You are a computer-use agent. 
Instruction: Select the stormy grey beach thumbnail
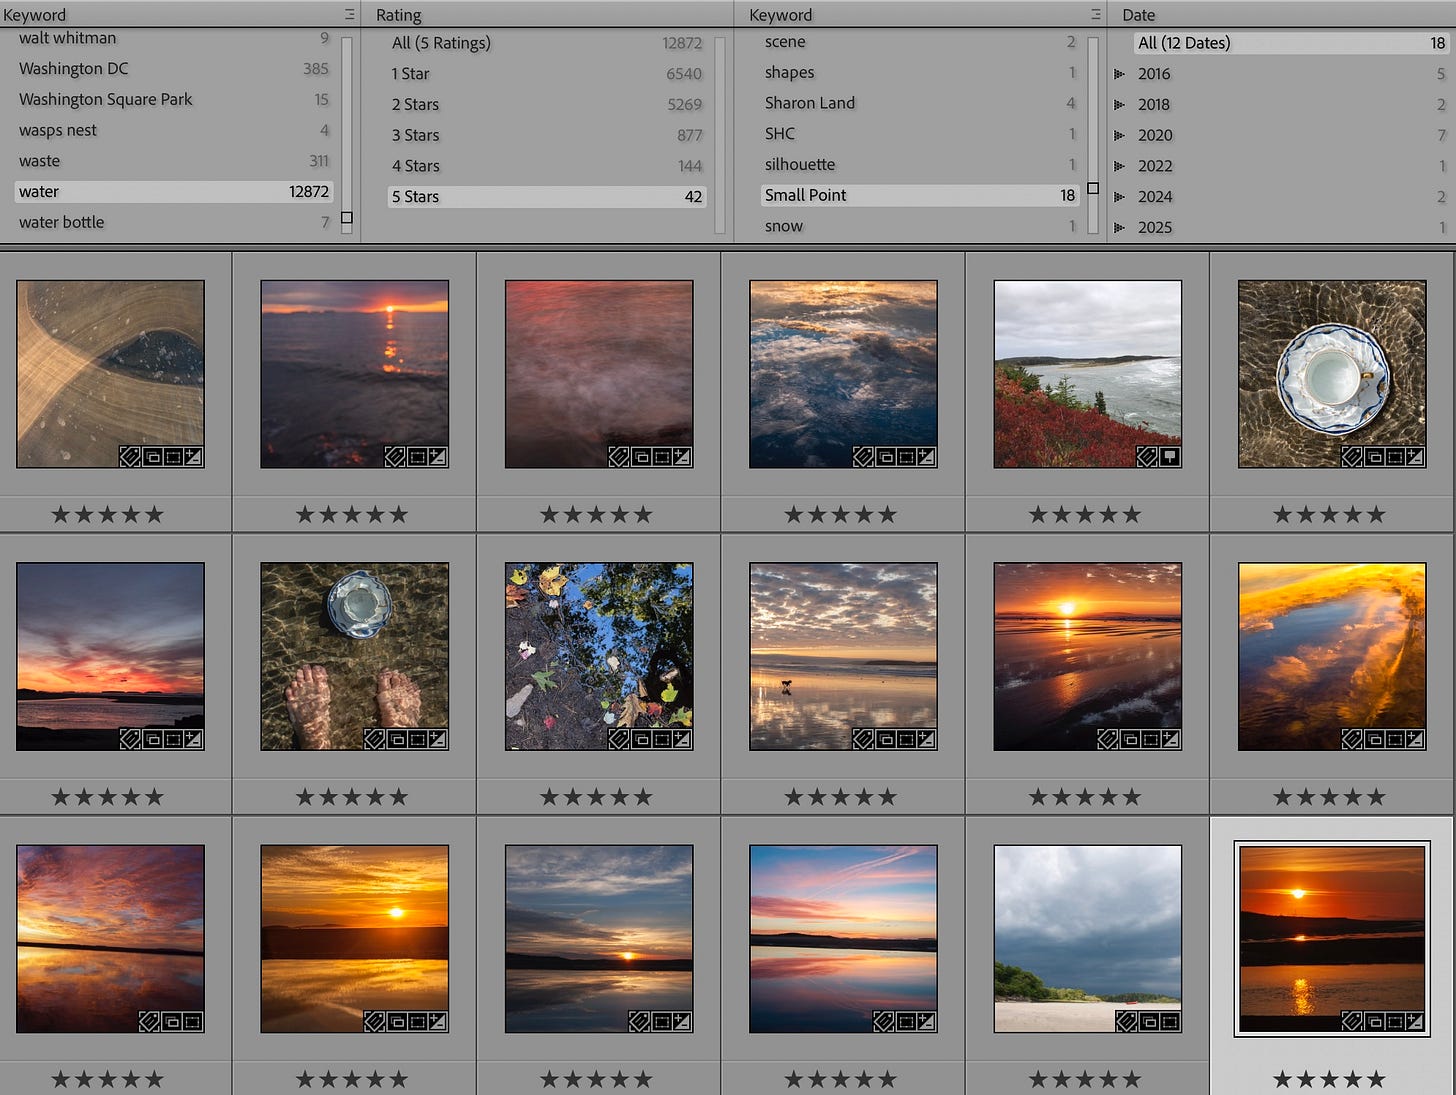1088,939
